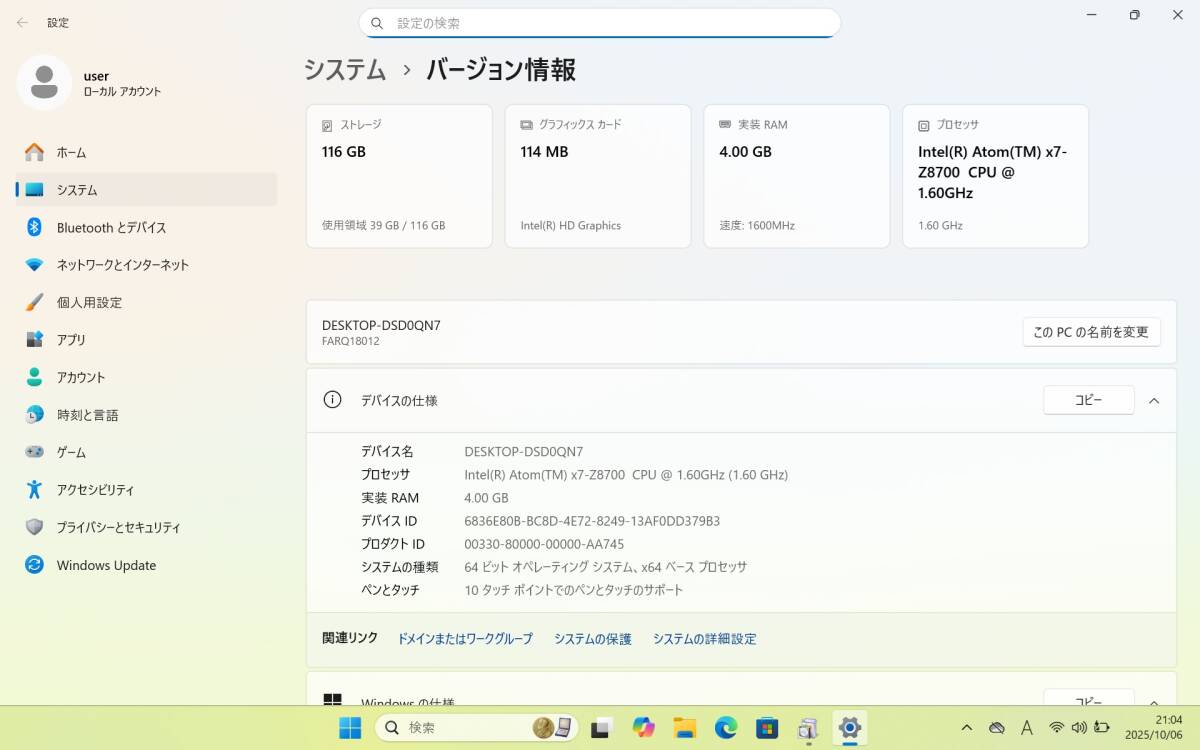Show hidden system tray icons chevron
Screen dimensions: 1200x750
click(966, 728)
